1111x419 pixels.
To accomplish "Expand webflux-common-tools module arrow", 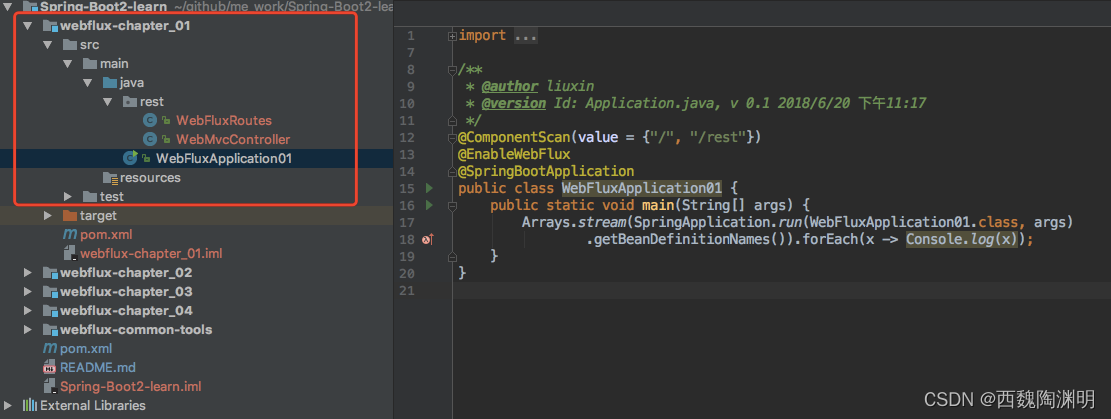I will point(28,330).
